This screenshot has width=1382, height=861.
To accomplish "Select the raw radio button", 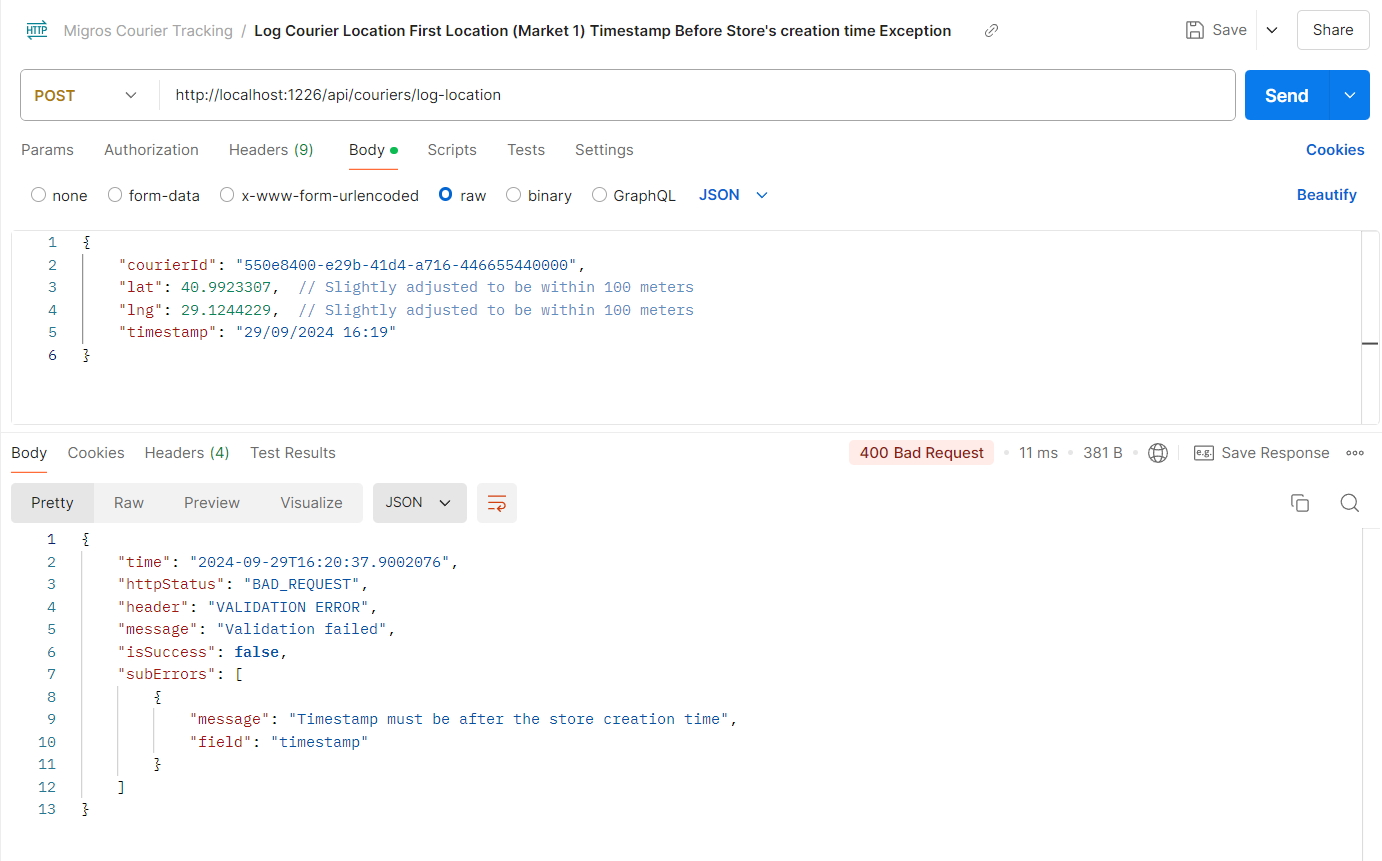I will coord(446,195).
